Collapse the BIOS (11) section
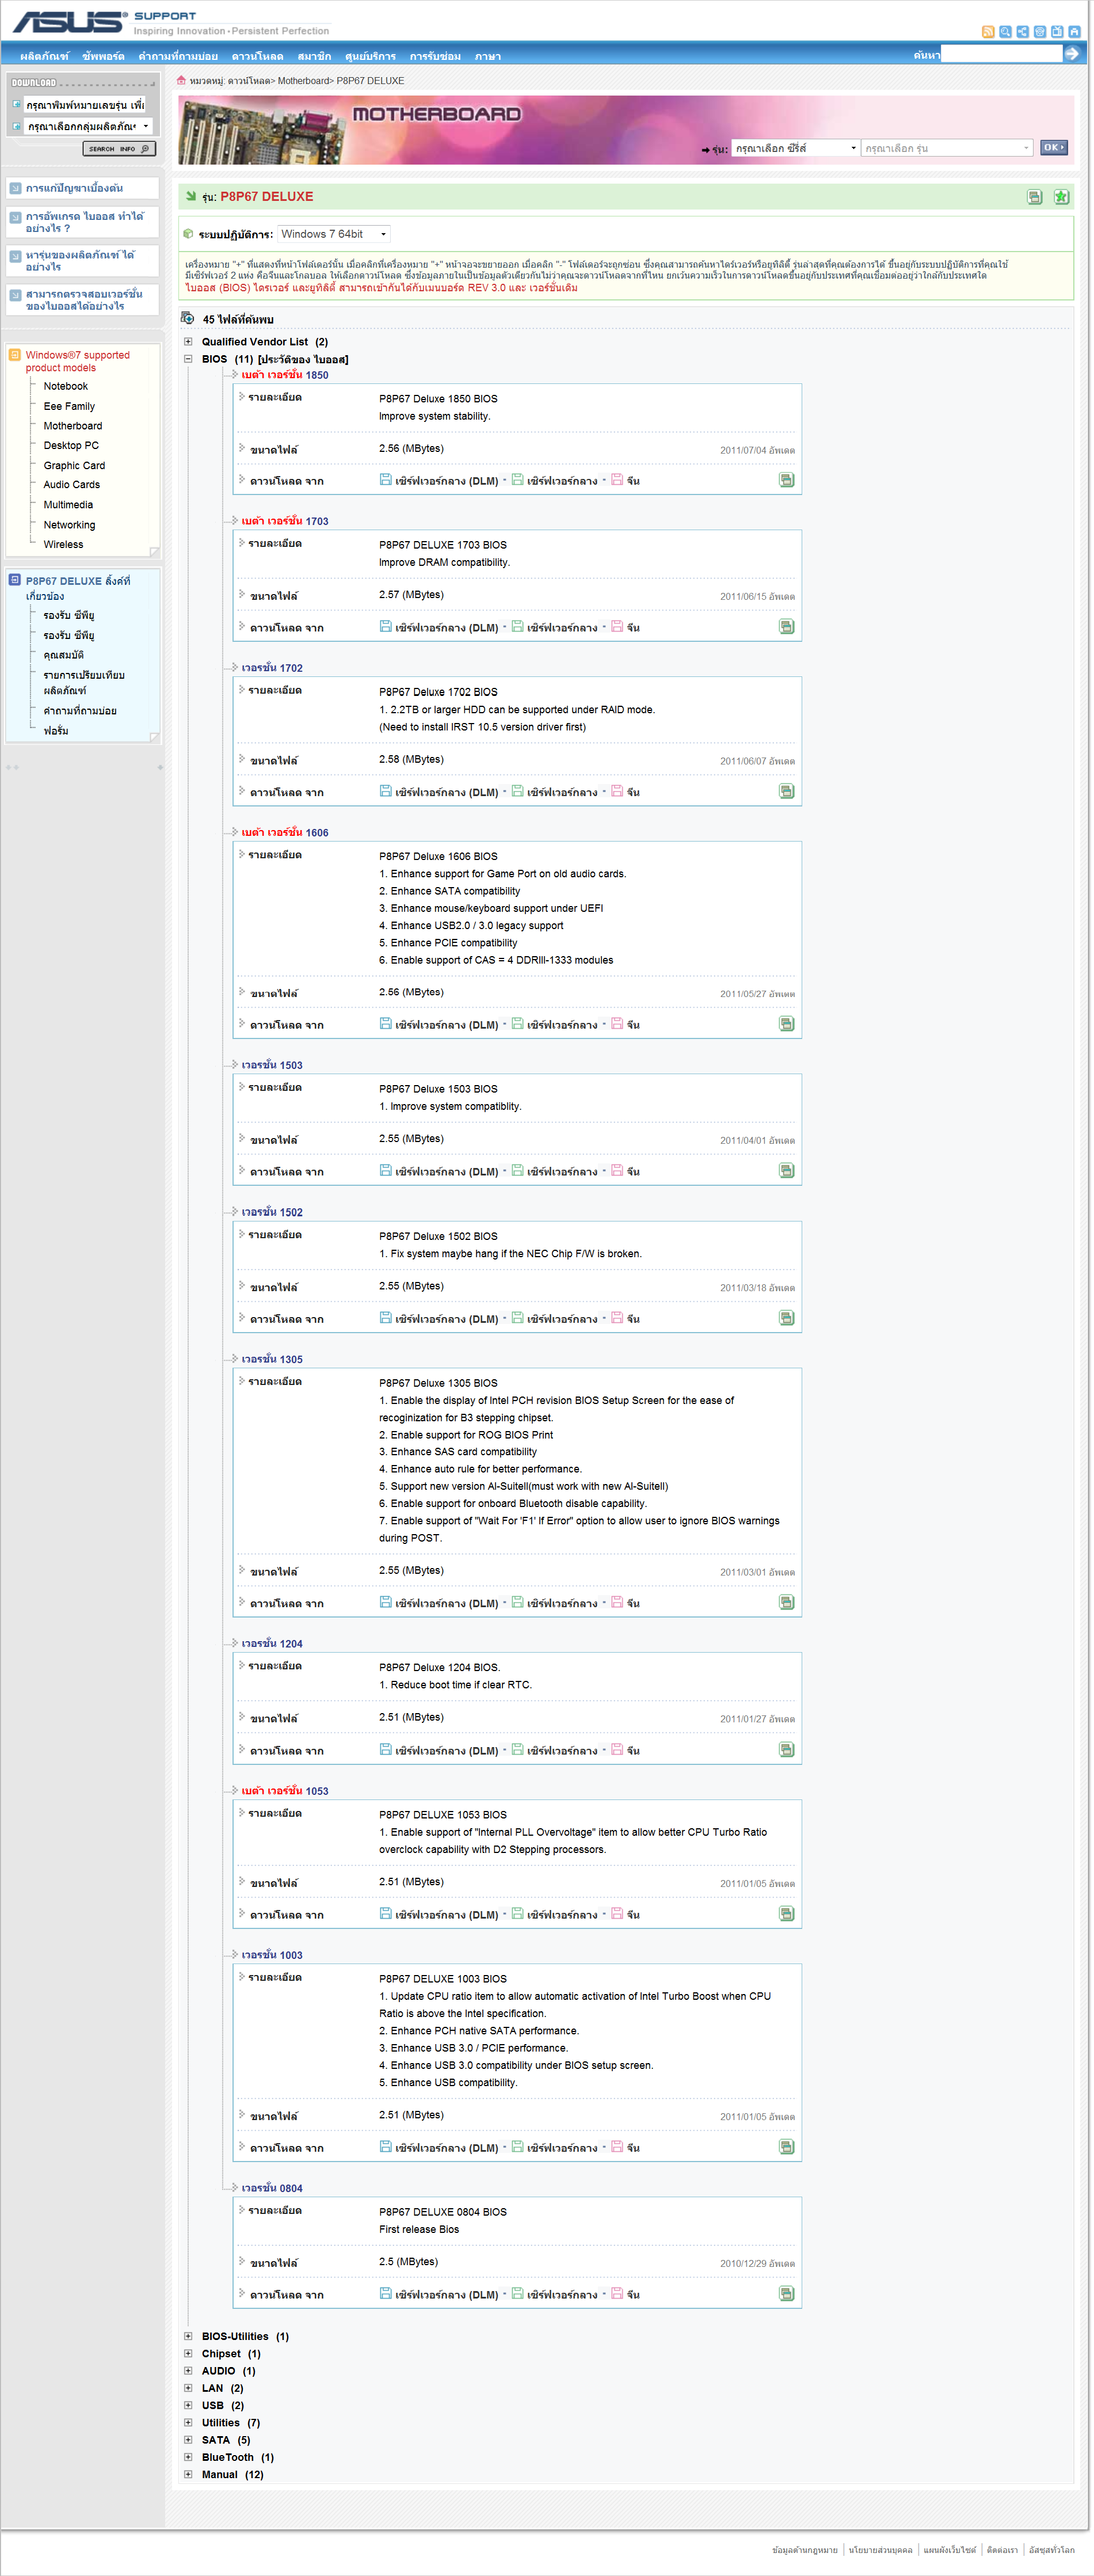Screen dimensions: 1094x2576 pyautogui.click(x=187, y=359)
